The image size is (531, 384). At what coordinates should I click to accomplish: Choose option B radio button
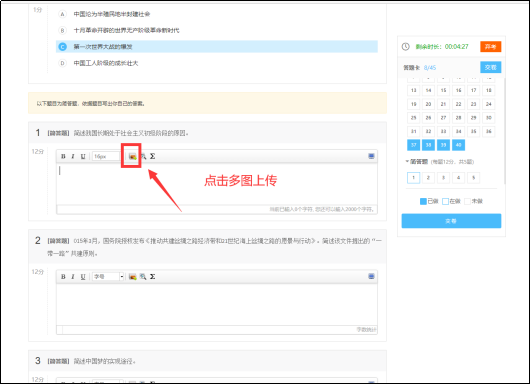tap(62, 30)
